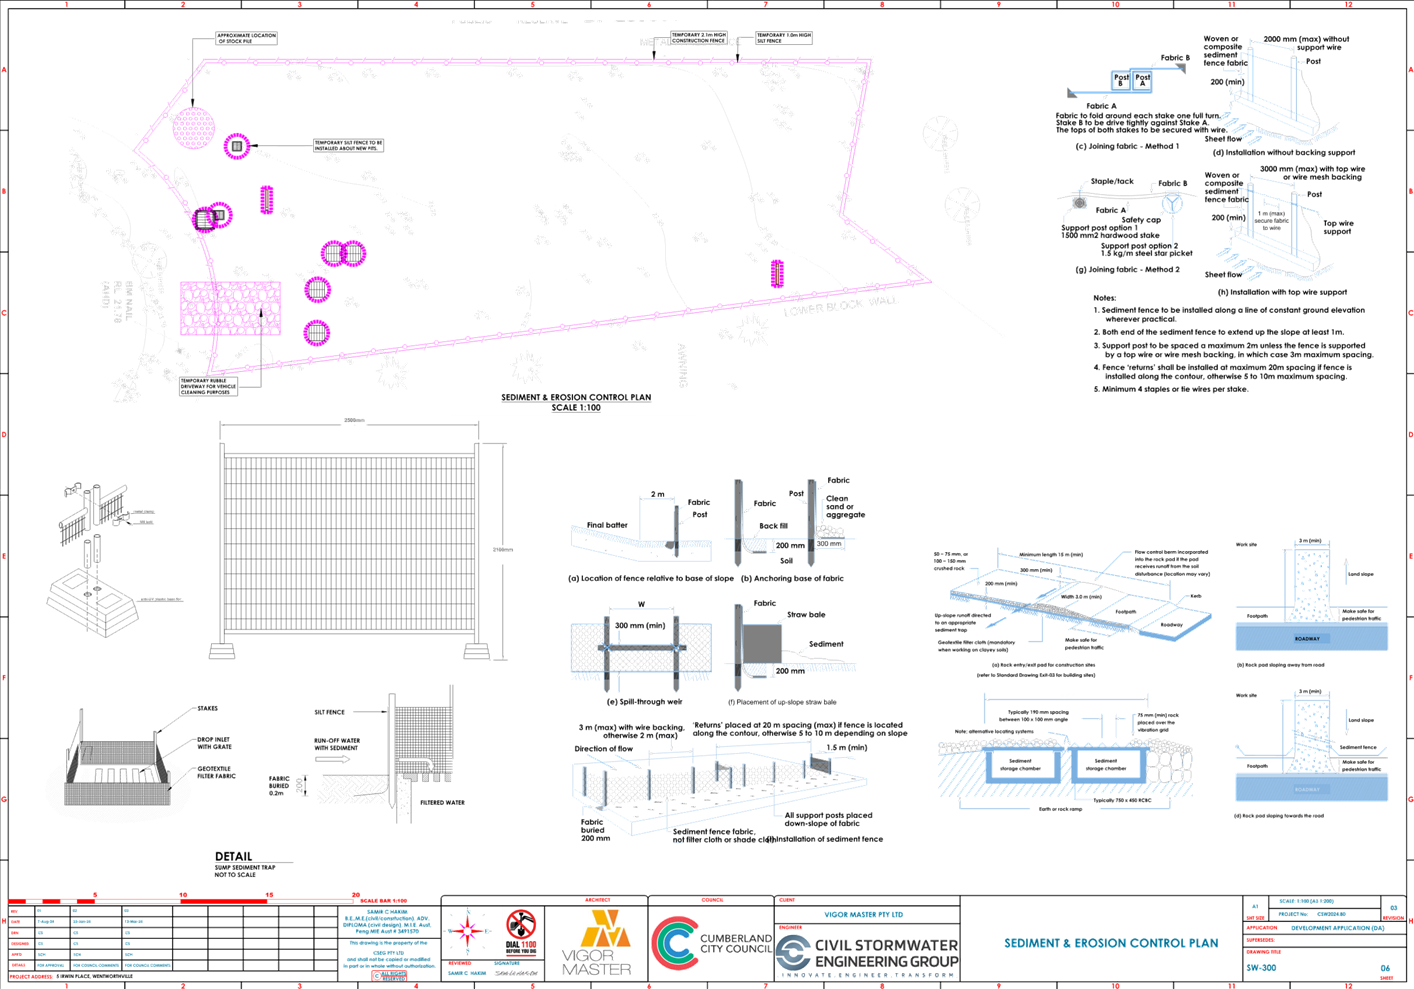Click the Sediment & Erosion Control Plan title block
1414x989 pixels.
pyautogui.click(x=1111, y=942)
